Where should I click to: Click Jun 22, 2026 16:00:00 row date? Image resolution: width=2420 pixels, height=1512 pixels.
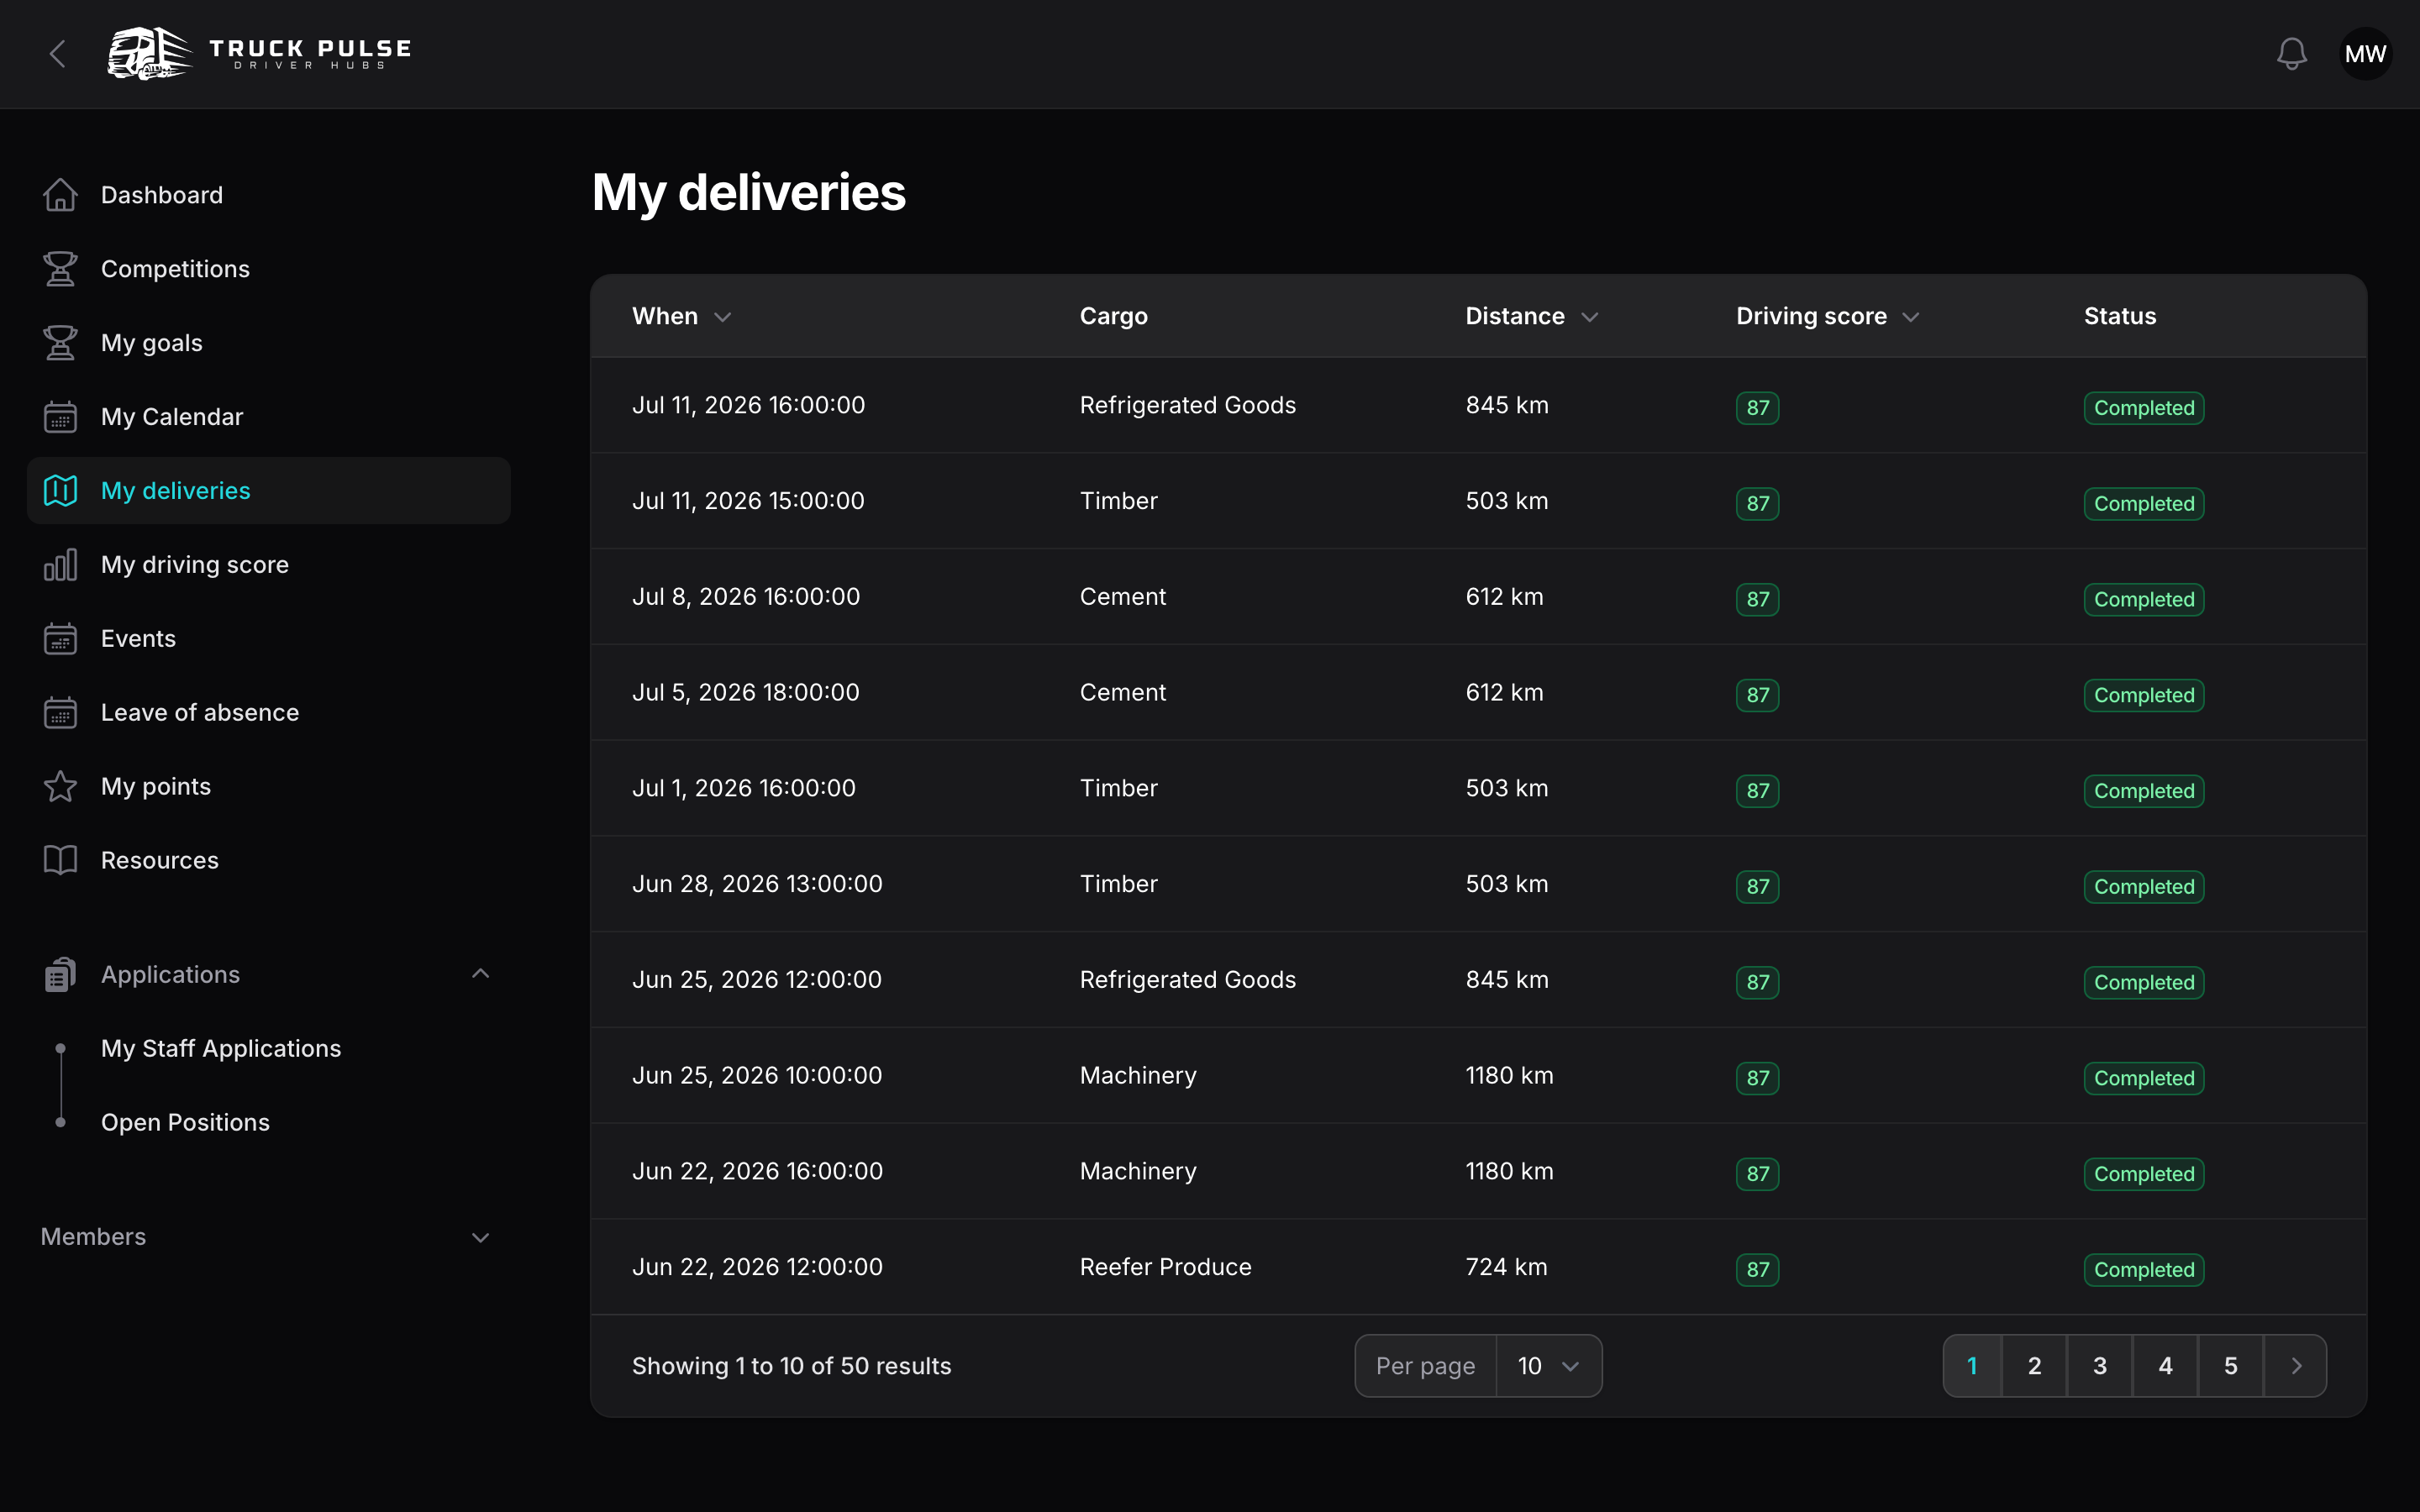pyautogui.click(x=757, y=1172)
